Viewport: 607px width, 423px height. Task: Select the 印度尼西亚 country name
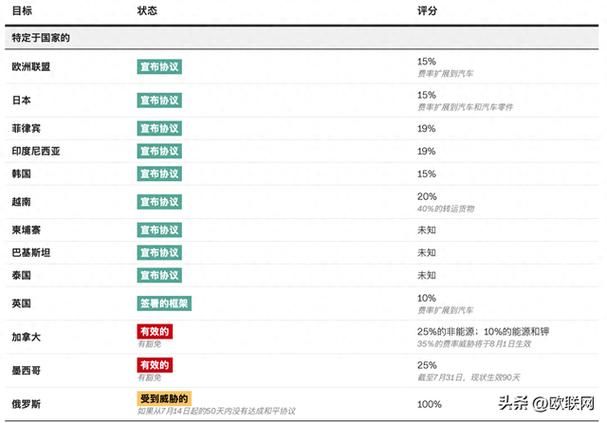point(36,151)
